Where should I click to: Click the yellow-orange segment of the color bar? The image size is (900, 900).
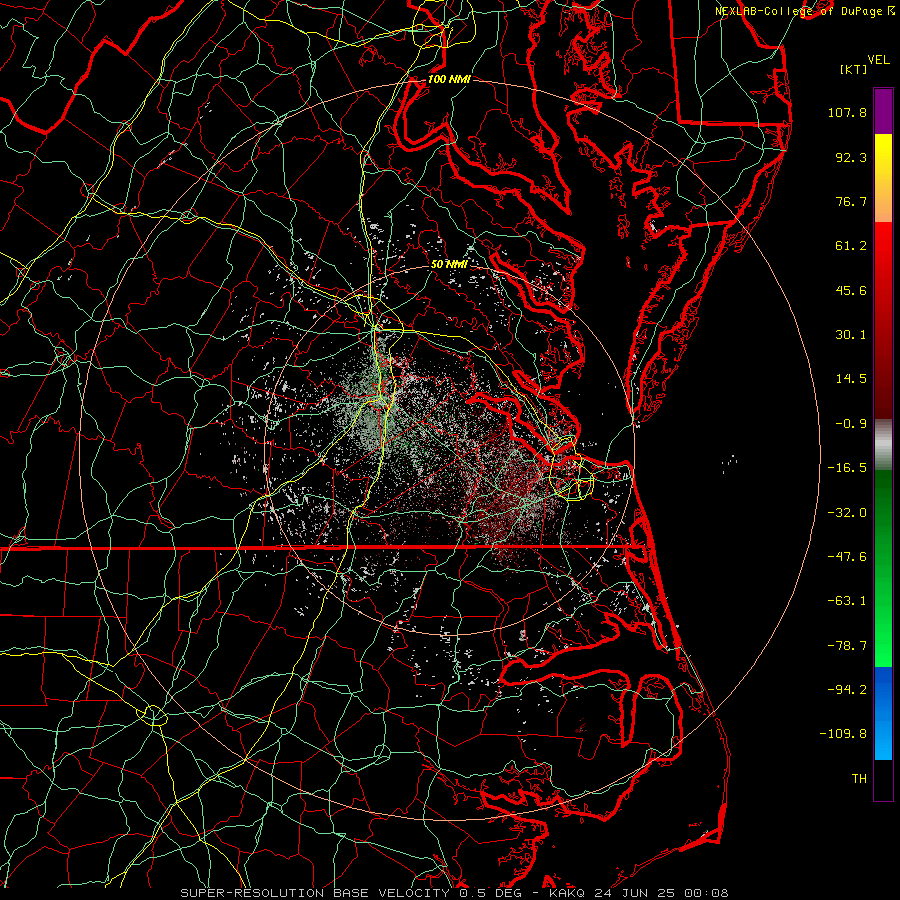(x=883, y=178)
